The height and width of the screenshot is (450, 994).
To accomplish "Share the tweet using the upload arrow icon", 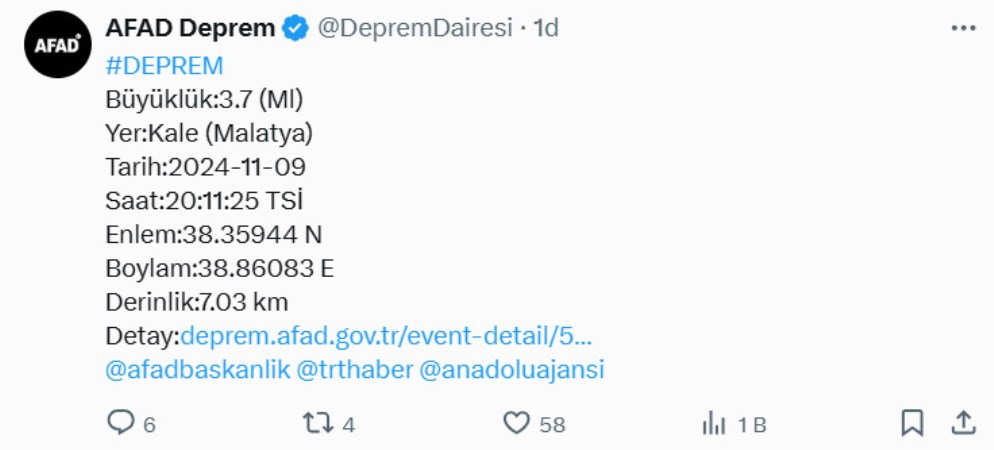I will click(x=962, y=424).
